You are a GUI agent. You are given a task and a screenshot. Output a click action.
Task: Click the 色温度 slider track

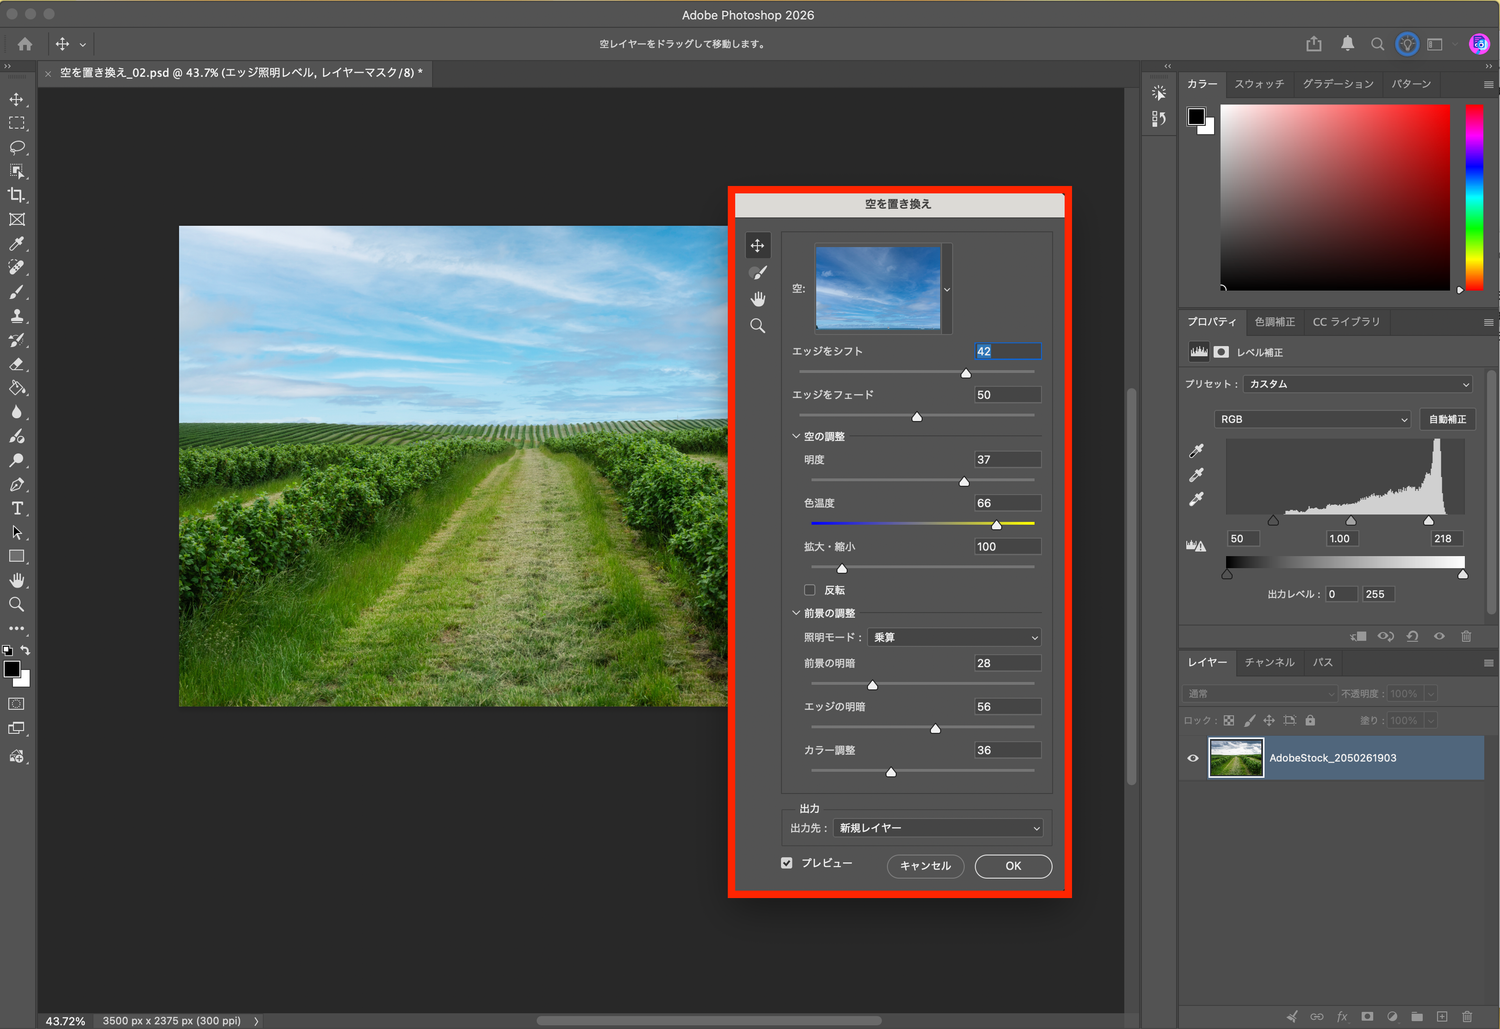tap(923, 523)
